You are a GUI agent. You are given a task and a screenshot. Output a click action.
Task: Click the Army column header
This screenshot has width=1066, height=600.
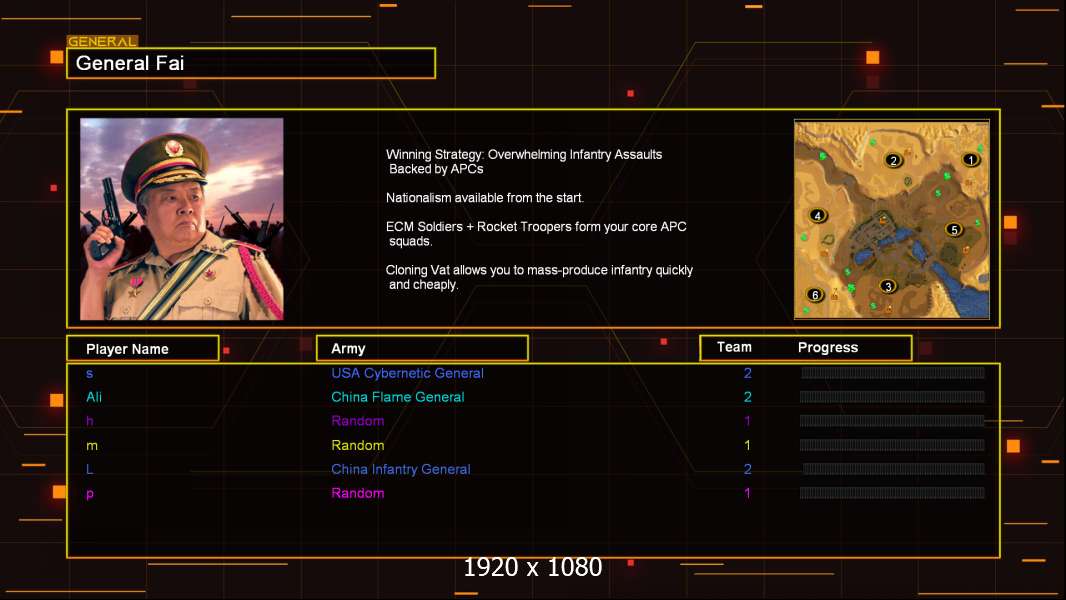(x=422, y=349)
